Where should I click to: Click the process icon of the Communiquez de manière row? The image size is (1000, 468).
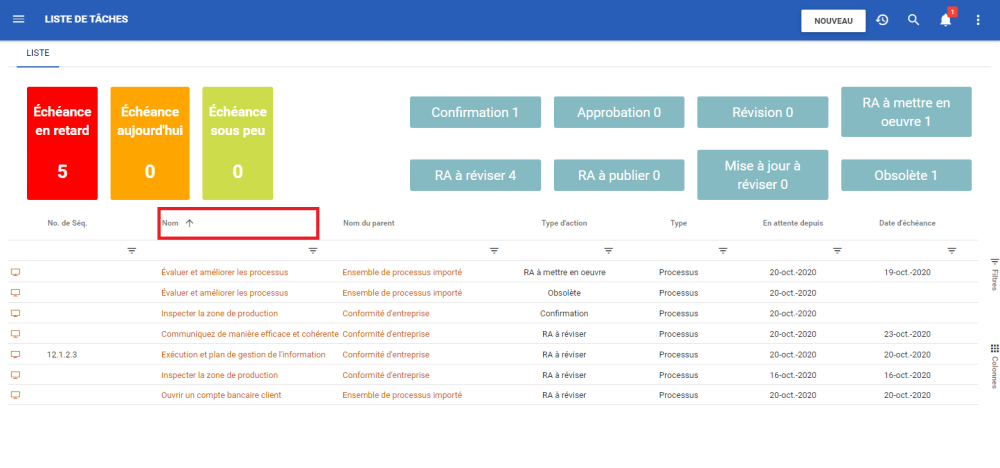point(16,333)
